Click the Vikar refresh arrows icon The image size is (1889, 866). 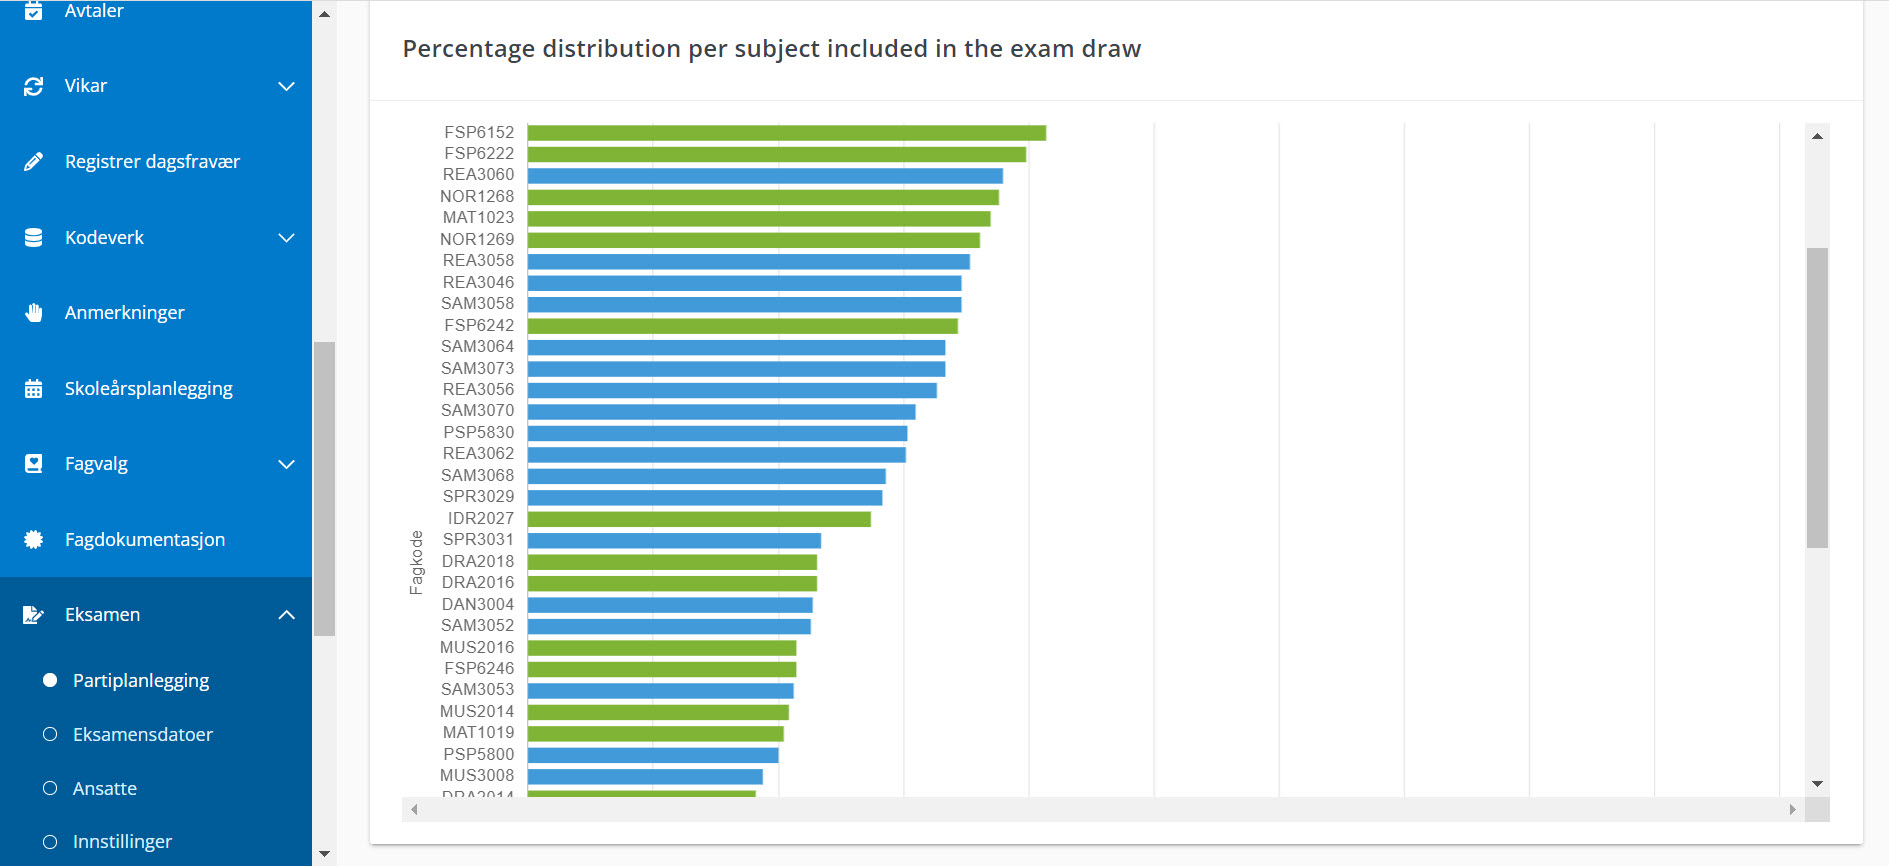pos(34,86)
